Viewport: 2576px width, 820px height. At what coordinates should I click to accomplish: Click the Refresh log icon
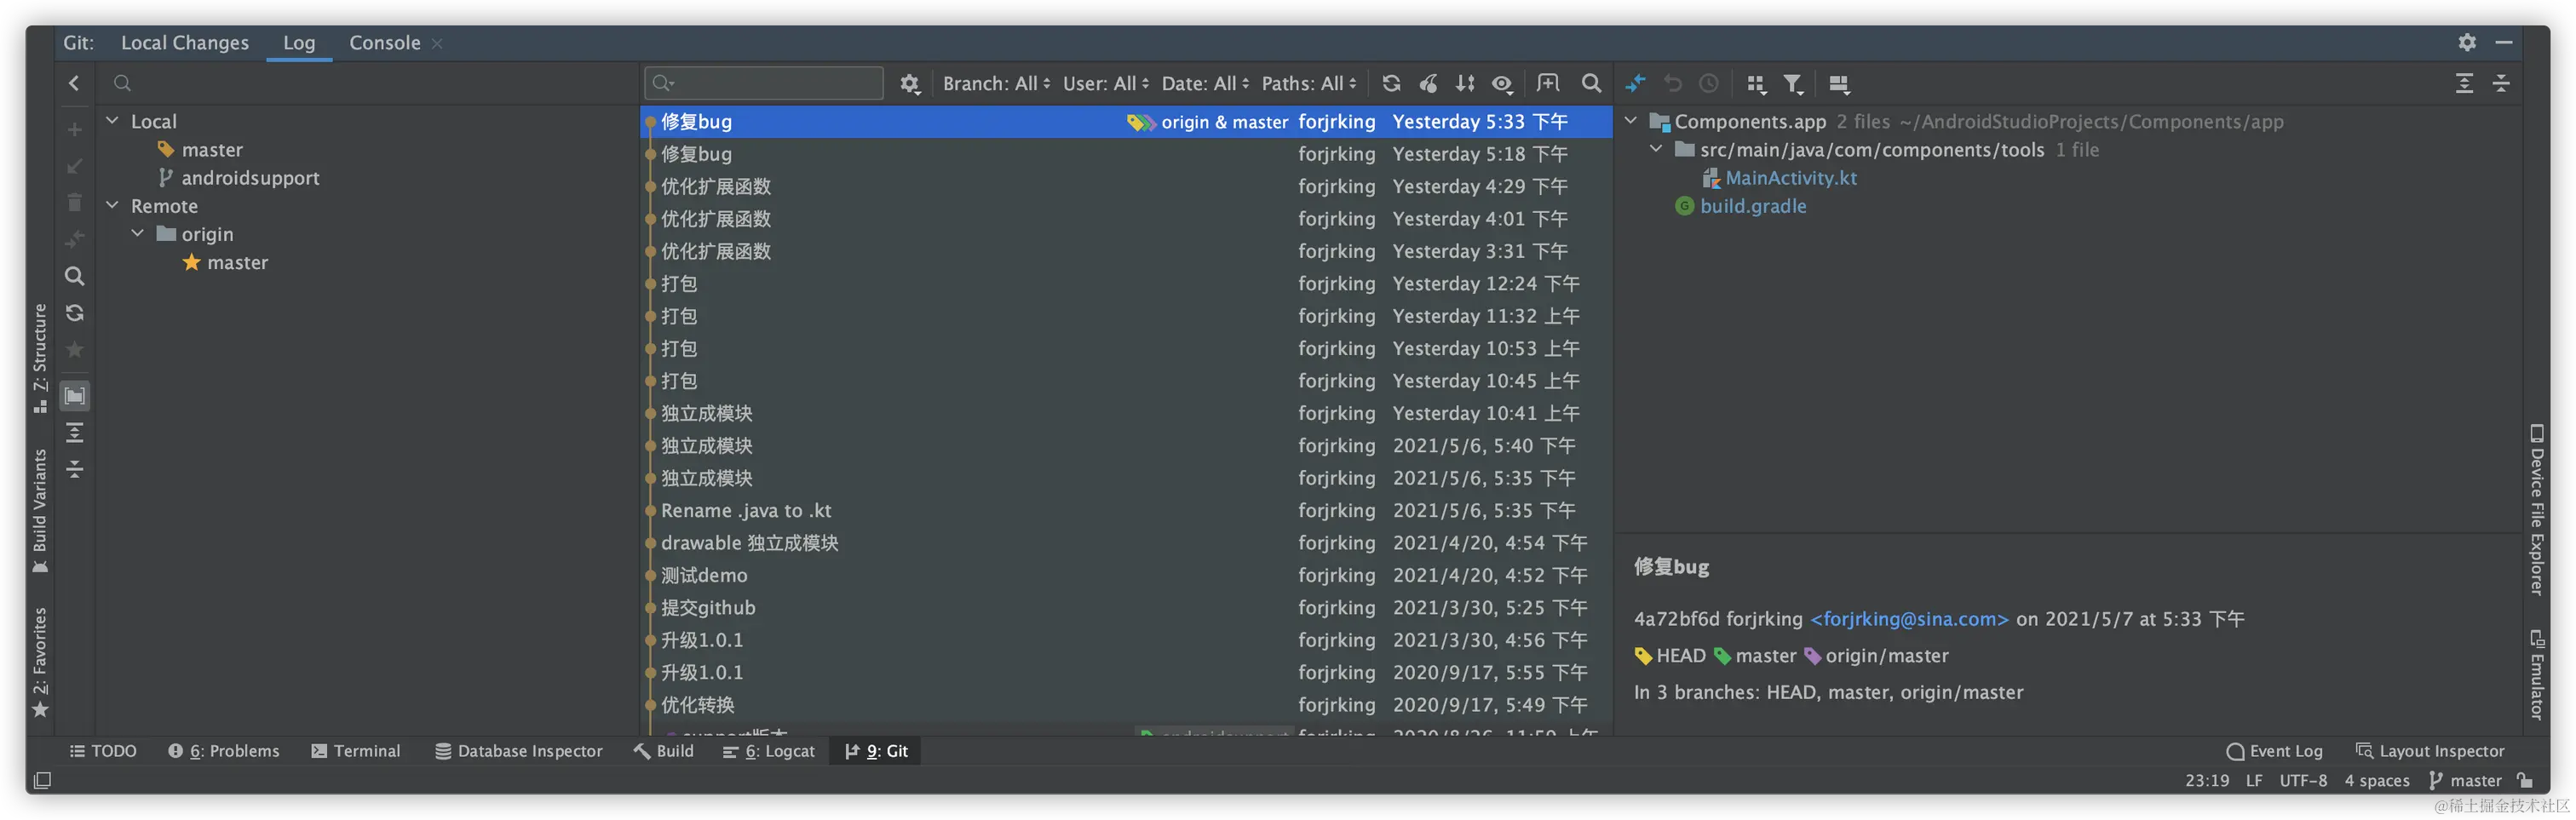point(1391,84)
